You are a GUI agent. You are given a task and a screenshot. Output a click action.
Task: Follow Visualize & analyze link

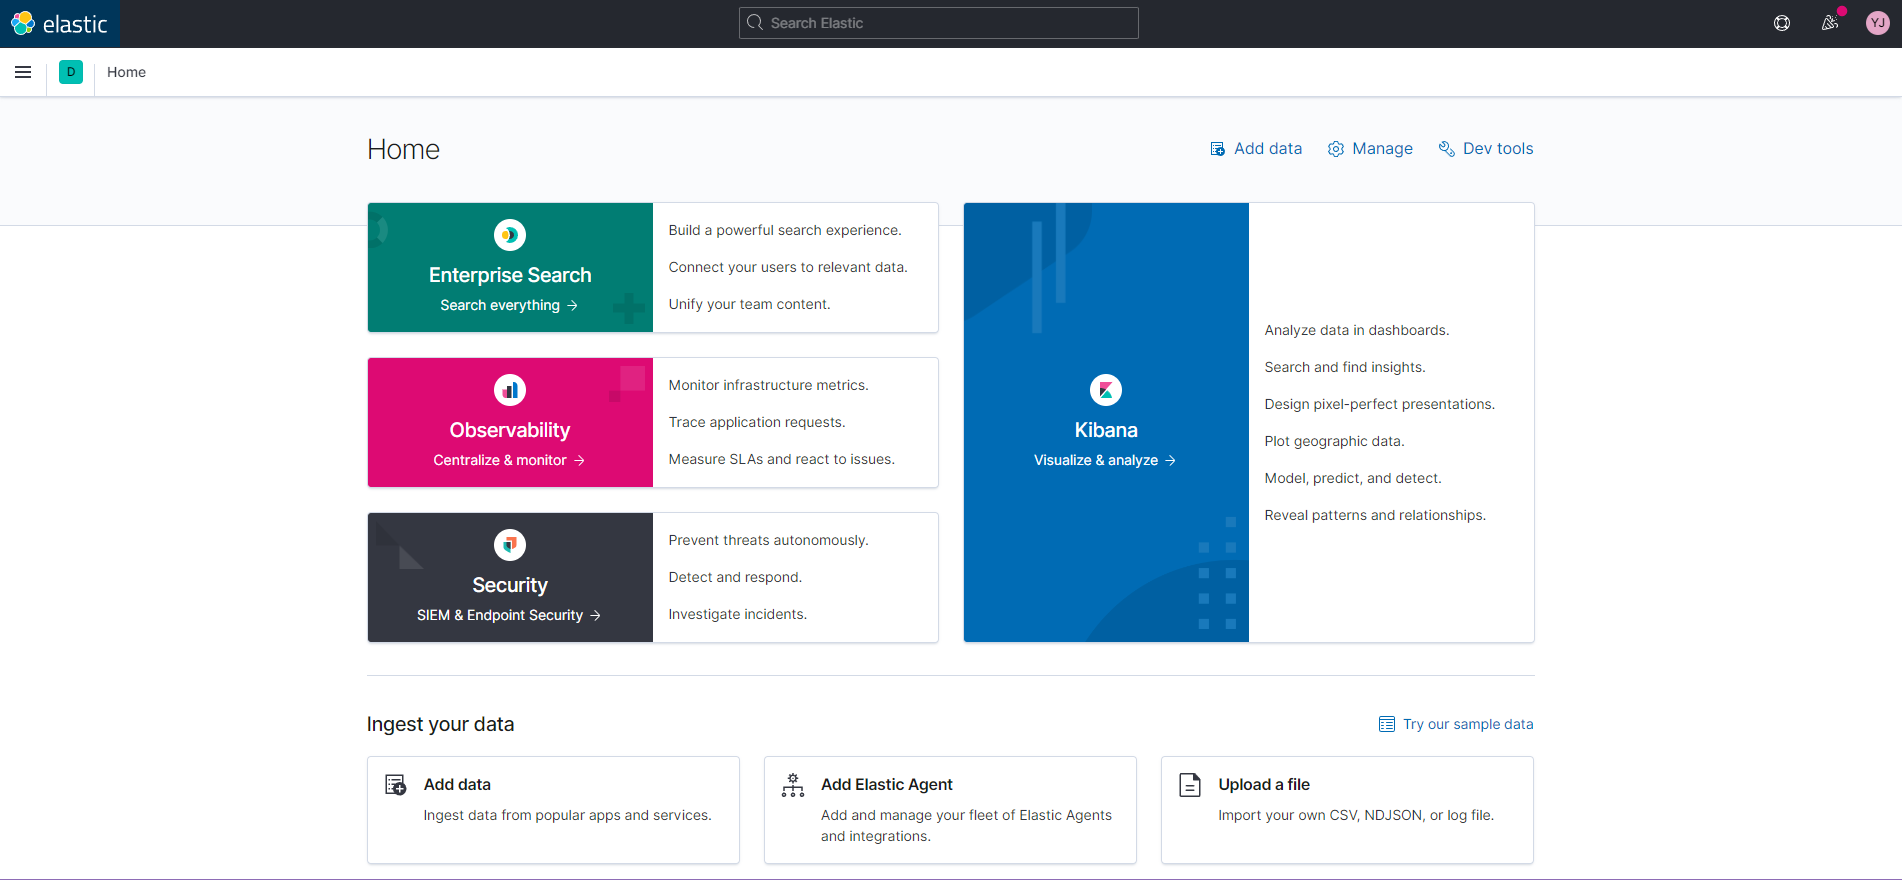pyautogui.click(x=1105, y=460)
